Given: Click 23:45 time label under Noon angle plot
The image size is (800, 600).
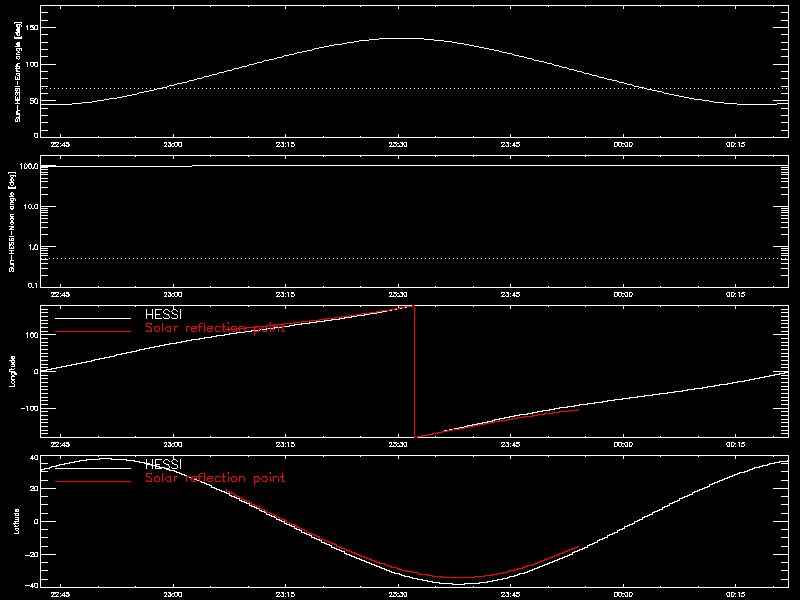Looking at the screenshot, I should pos(511,294).
